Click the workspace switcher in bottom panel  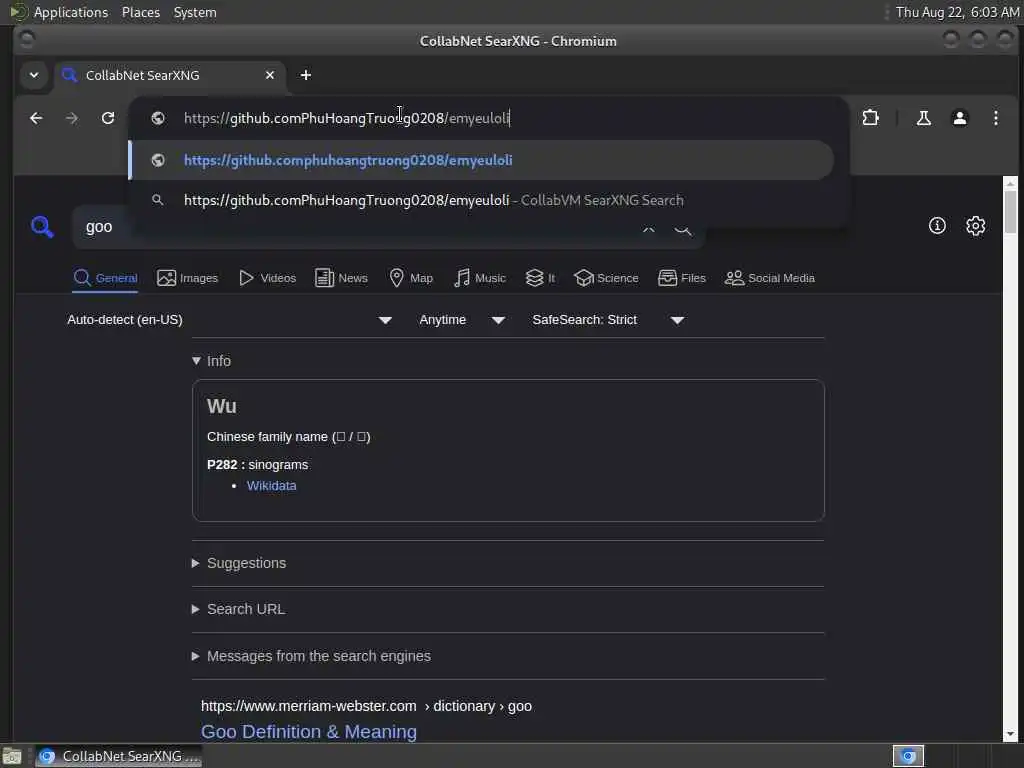pos(908,756)
